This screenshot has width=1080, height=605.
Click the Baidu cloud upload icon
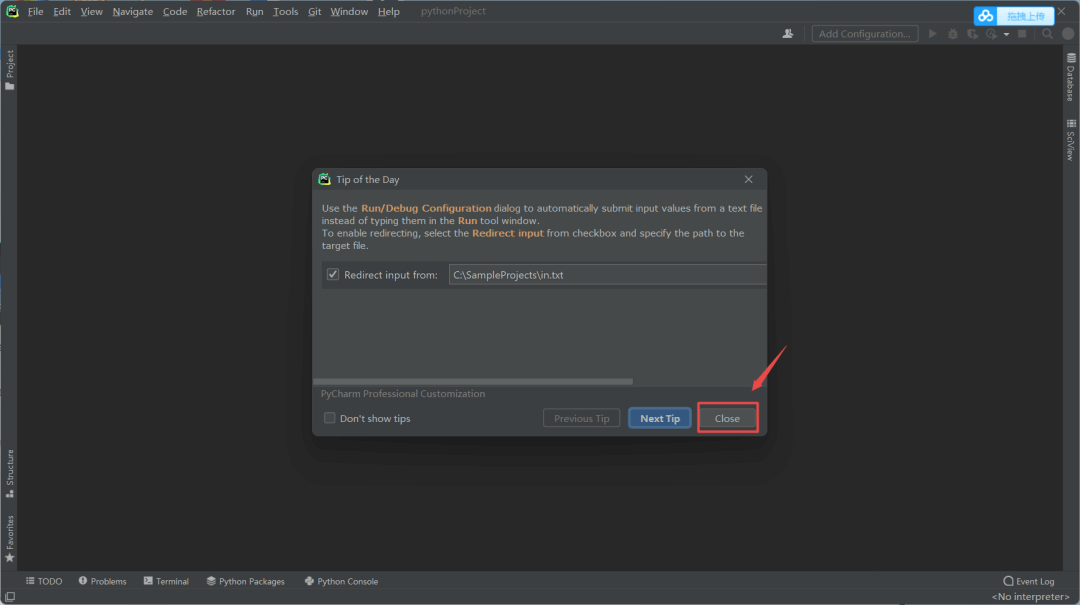coord(986,16)
